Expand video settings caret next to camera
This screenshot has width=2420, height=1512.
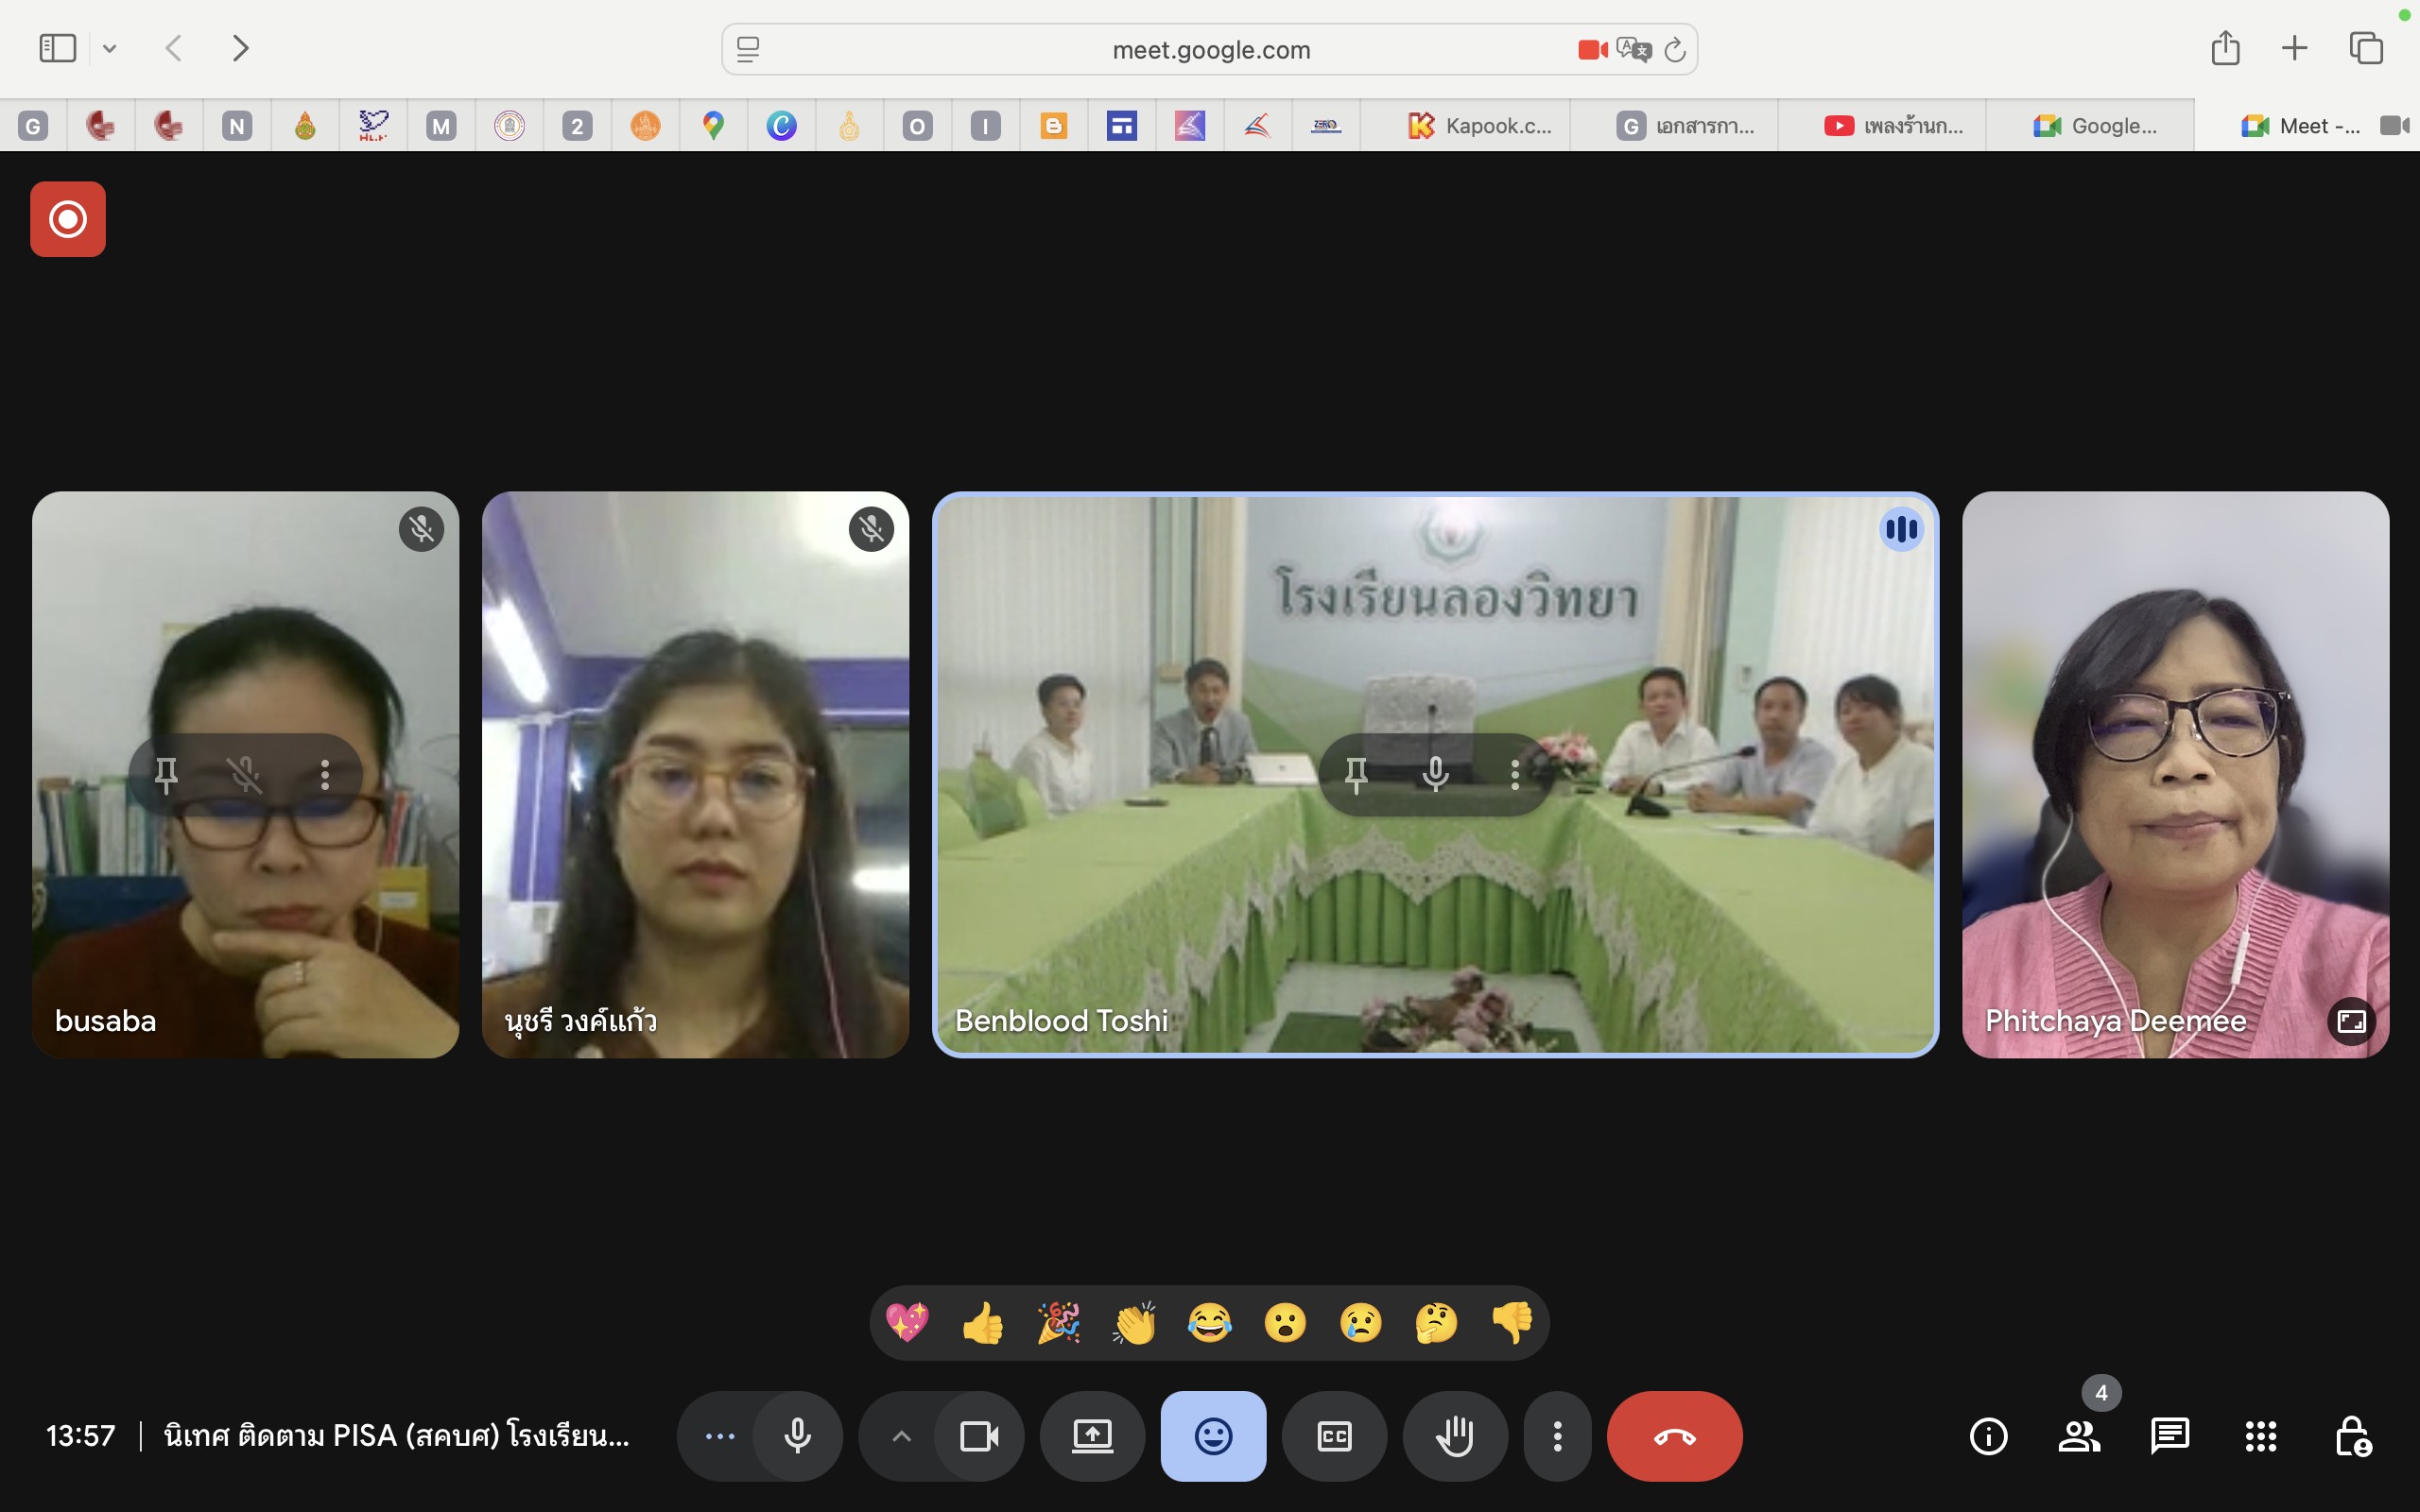click(x=901, y=1436)
